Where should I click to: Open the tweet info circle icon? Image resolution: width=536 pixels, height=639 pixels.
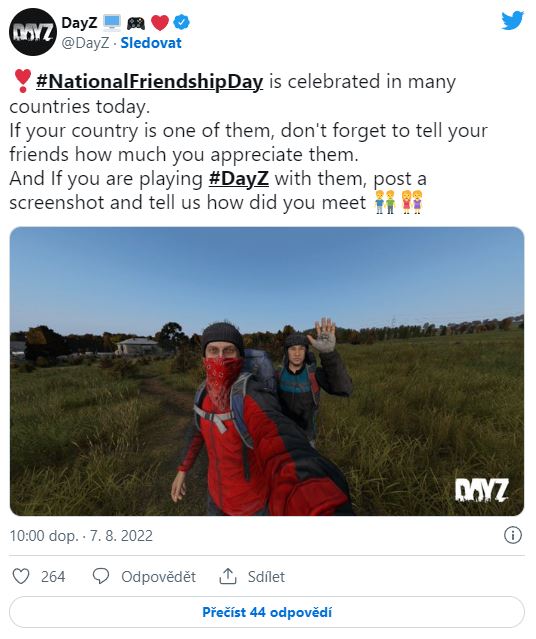coord(513,535)
